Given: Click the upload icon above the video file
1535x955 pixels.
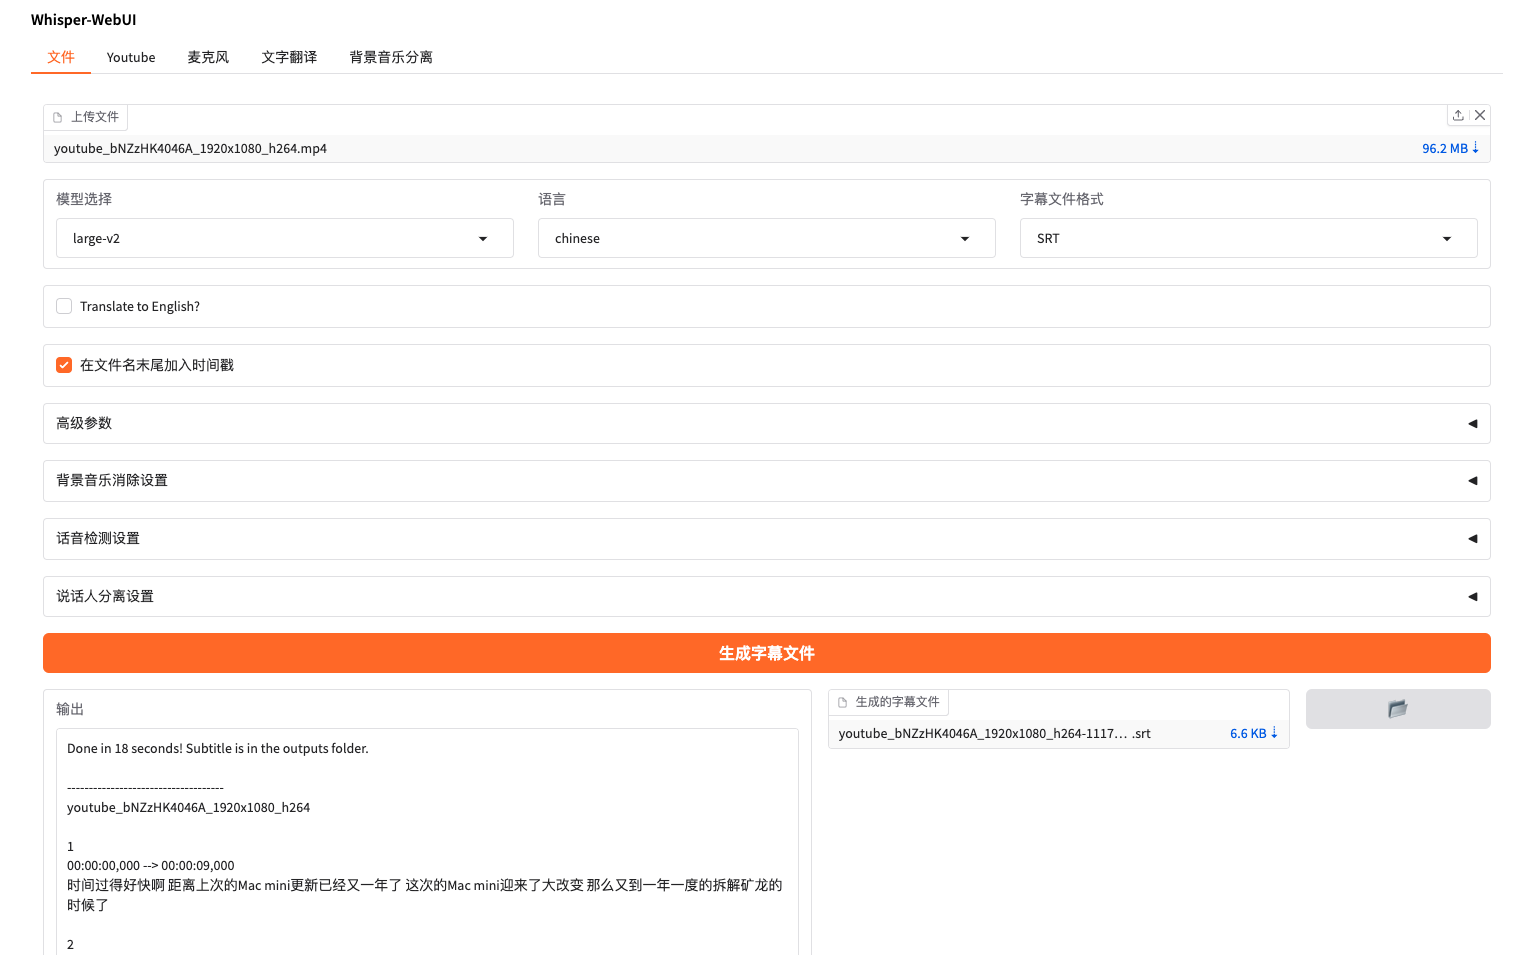Looking at the screenshot, I should point(1458,115).
